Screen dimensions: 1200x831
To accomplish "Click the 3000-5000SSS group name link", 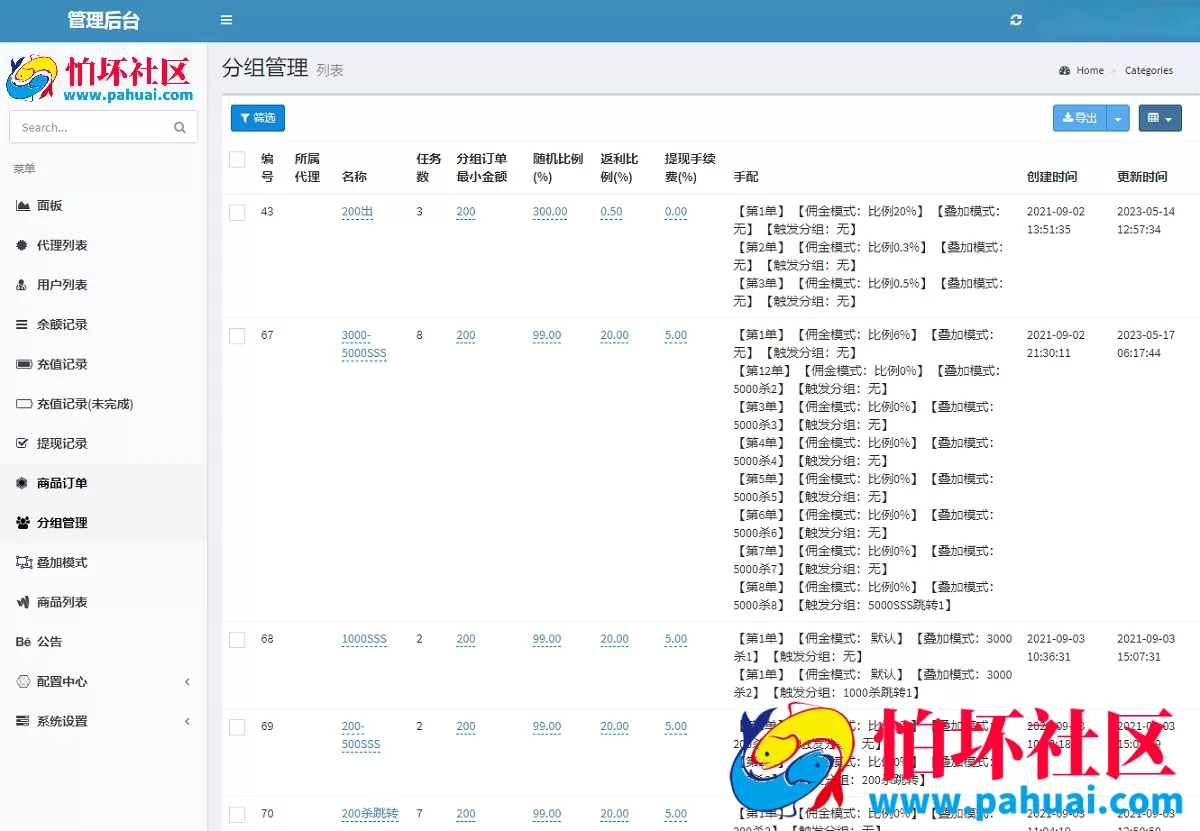I will [364, 344].
